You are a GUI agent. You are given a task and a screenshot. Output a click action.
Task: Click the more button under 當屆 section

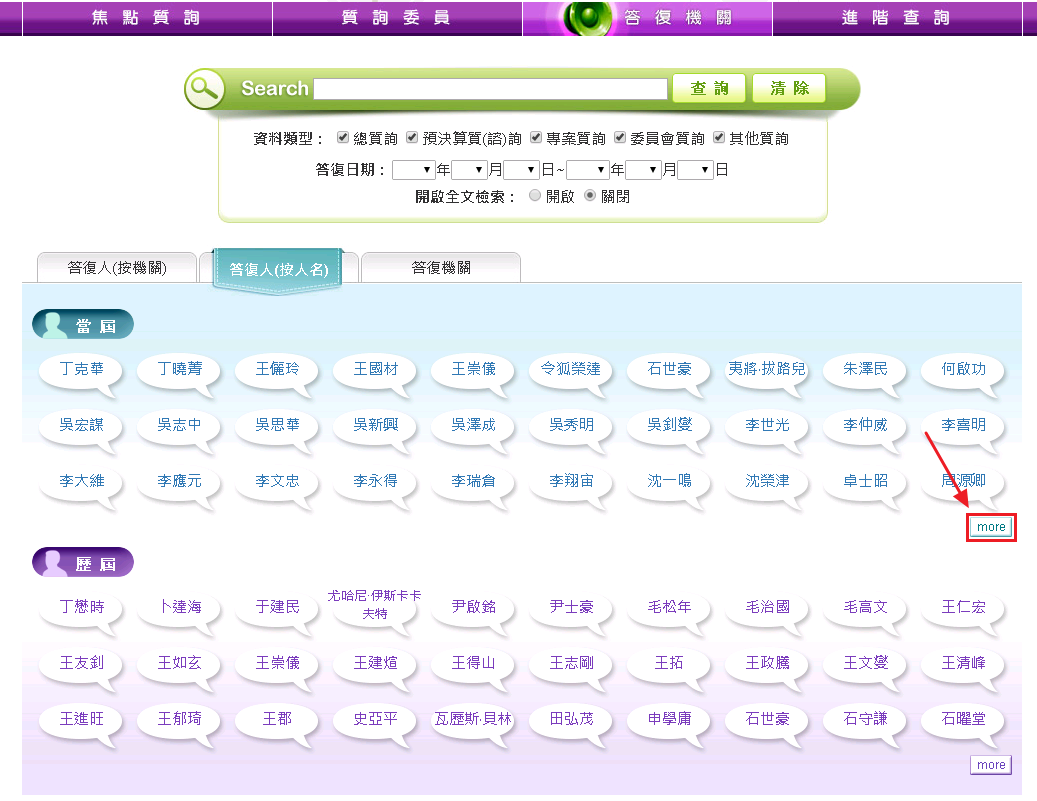tap(991, 527)
